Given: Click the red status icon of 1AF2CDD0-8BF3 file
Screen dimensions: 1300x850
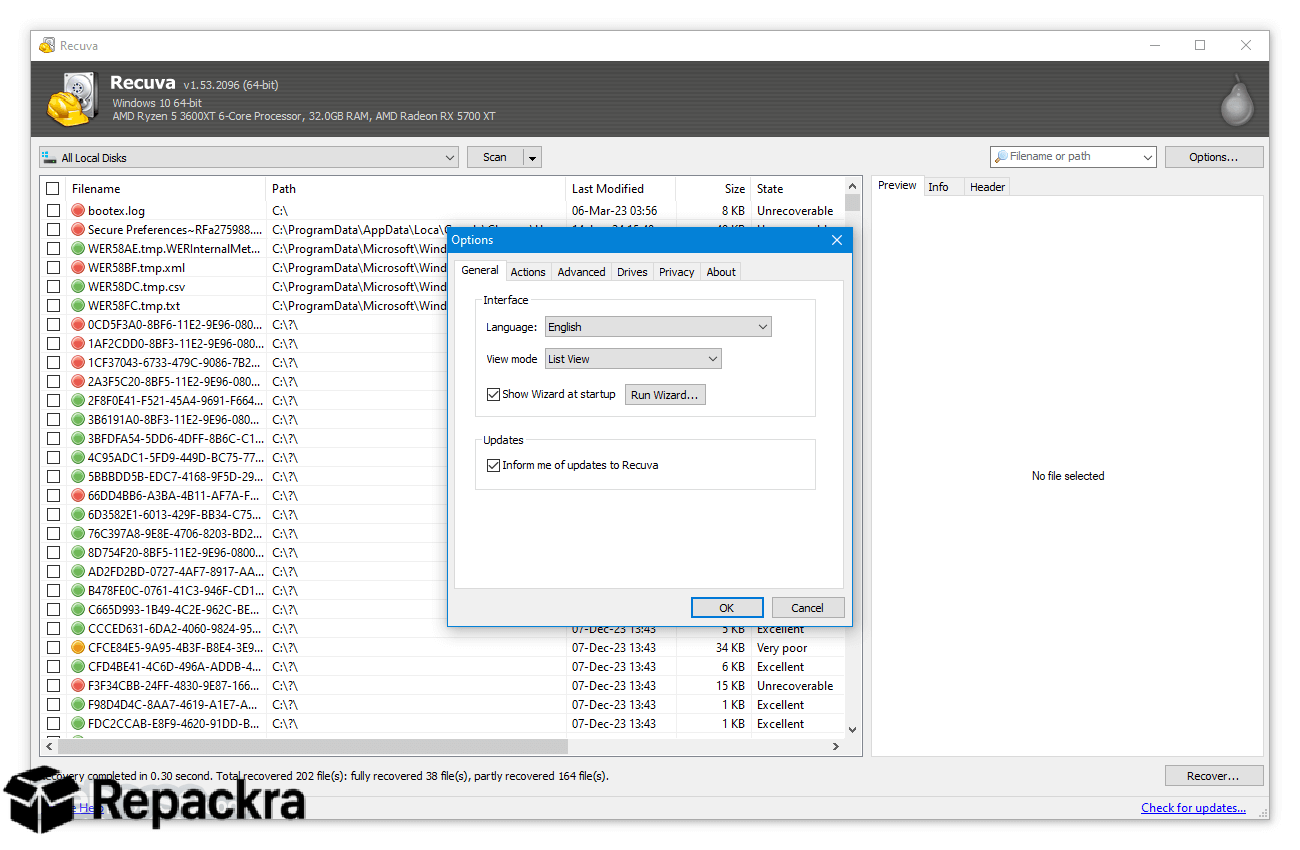Looking at the screenshot, I should (78, 344).
